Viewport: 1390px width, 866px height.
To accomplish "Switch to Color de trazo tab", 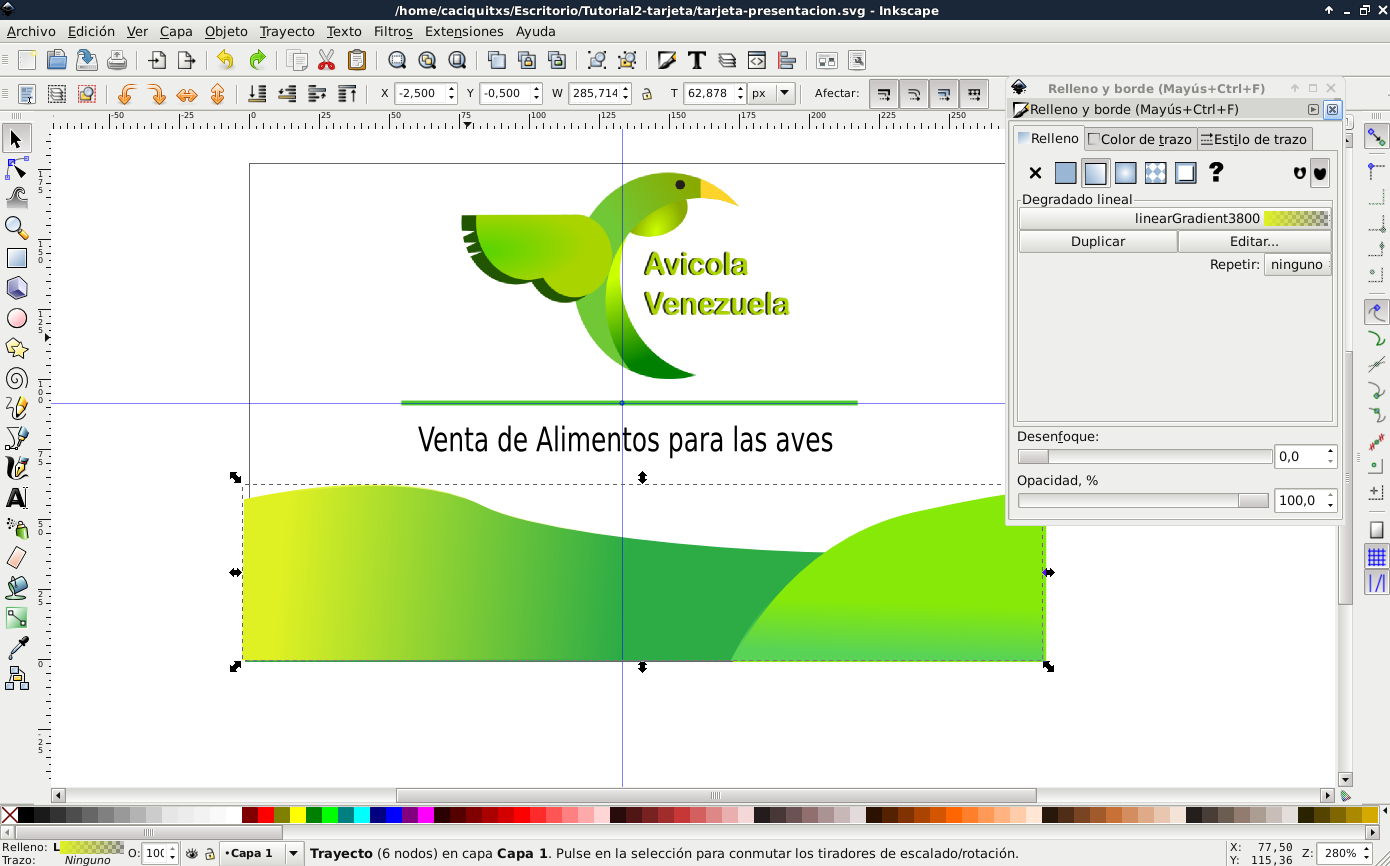I will pyautogui.click(x=1141, y=139).
